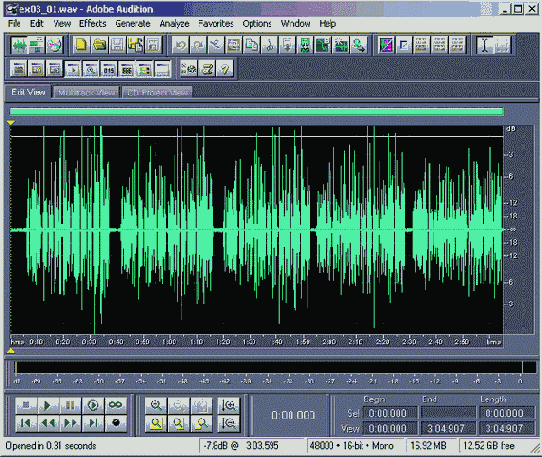Click the status bar toggle toolbar icon
This screenshot has width=542, height=457.
162,68
